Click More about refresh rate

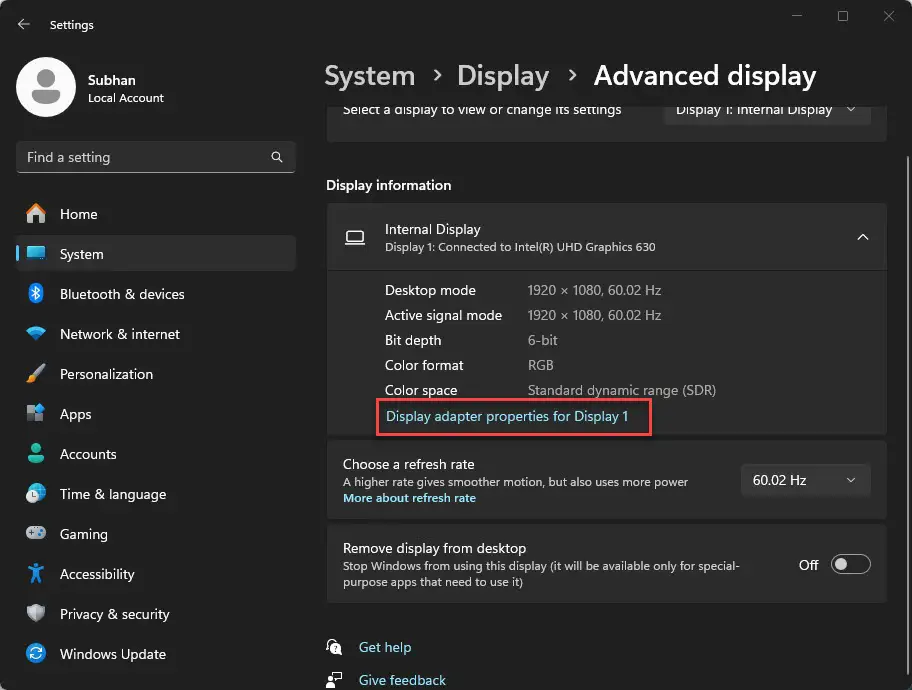(409, 497)
